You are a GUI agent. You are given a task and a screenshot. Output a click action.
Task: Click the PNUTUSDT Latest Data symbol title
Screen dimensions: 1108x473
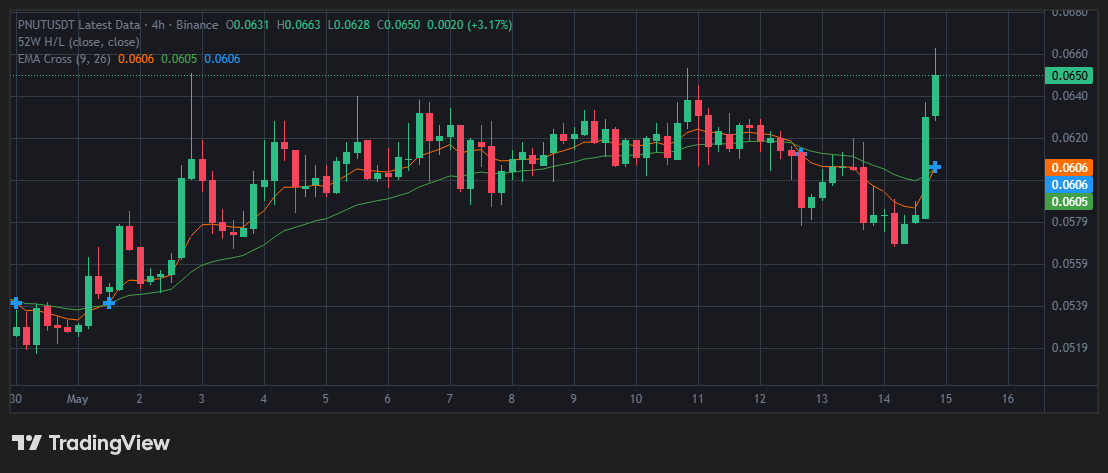79,25
